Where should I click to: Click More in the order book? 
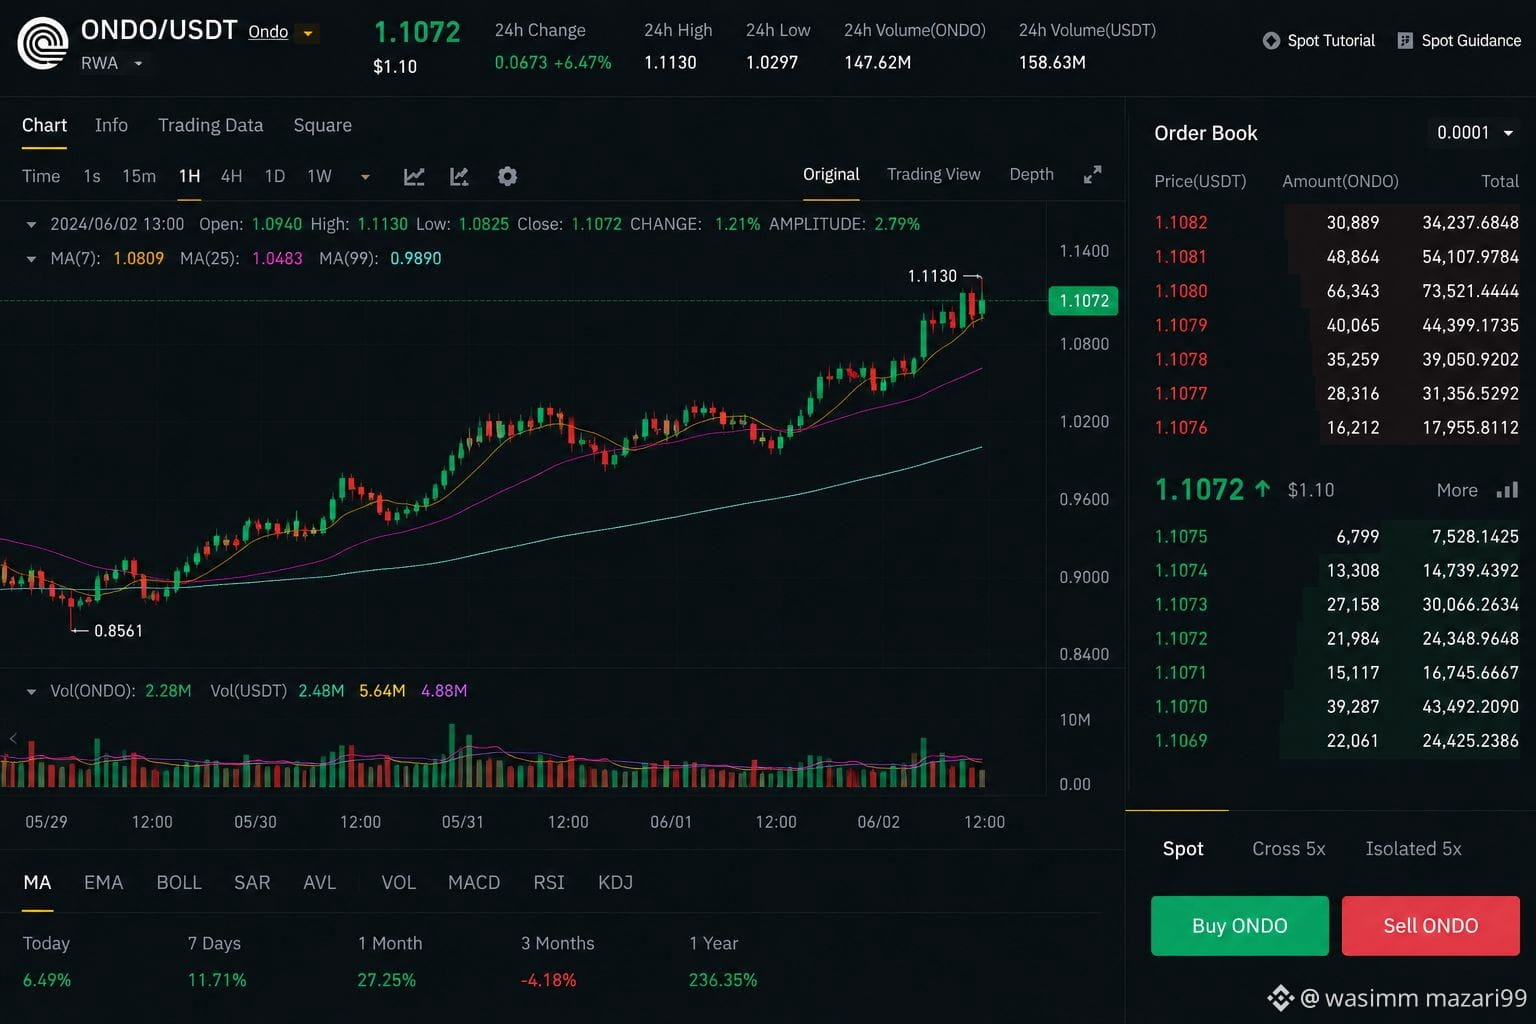pos(1456,490)
